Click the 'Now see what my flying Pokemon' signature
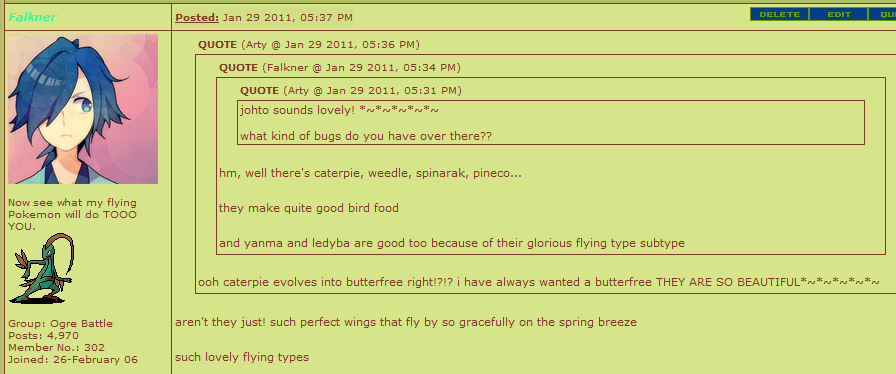Screen dimensions: 896x374 [x=73, y=214]
